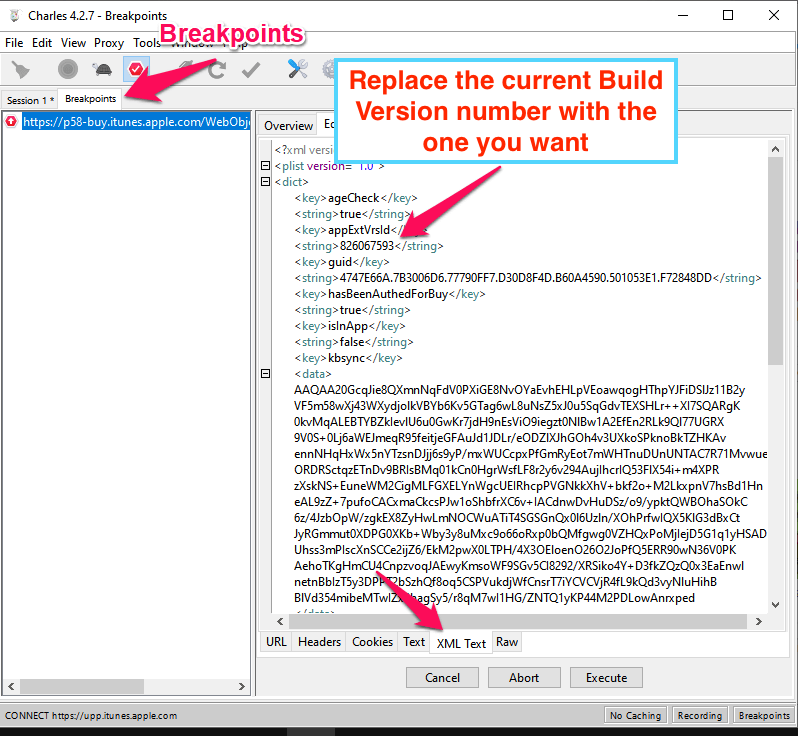Collapse the plist XML node
Image resolution: width=798 pixels, height=736 pixels.
click(265, 166)
